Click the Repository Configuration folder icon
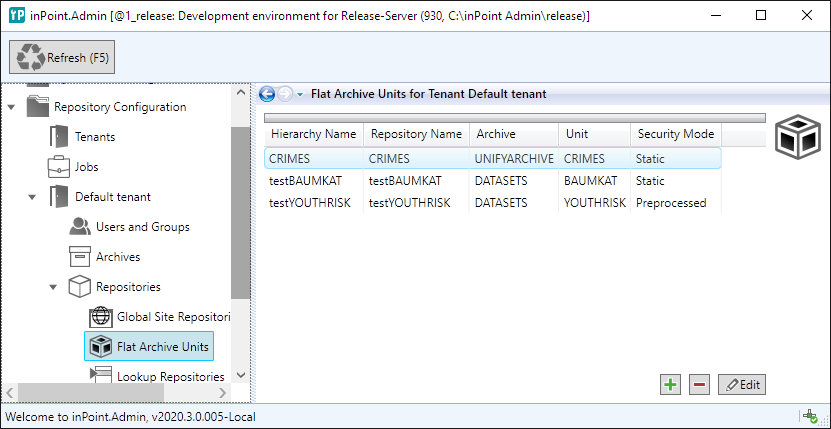This screenshot has width=831, height=429. click(x=38, y=107)
